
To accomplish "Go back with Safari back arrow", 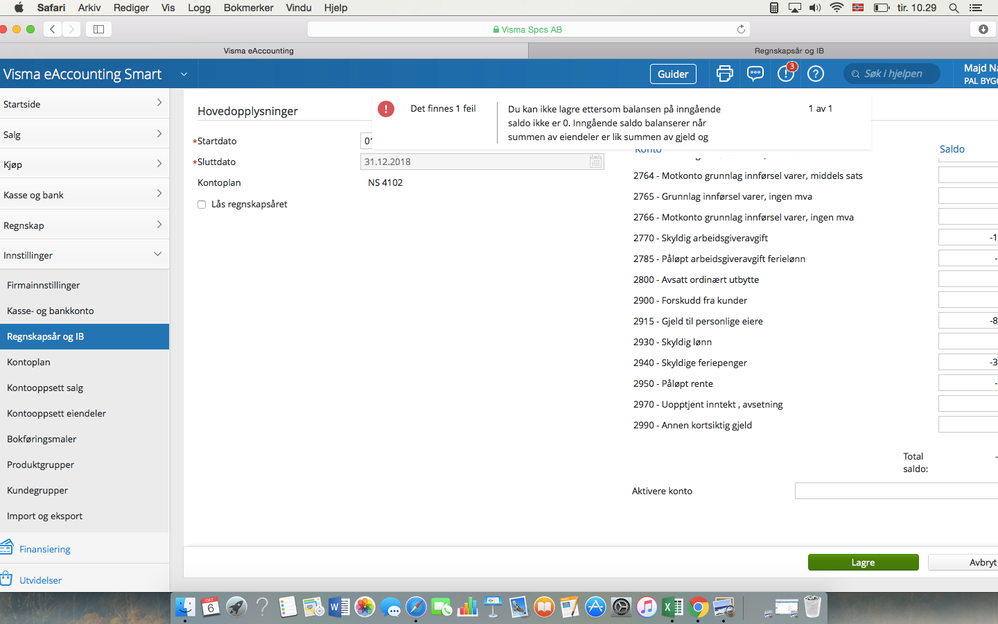I will pyautogui.click(x=53, y=29).
